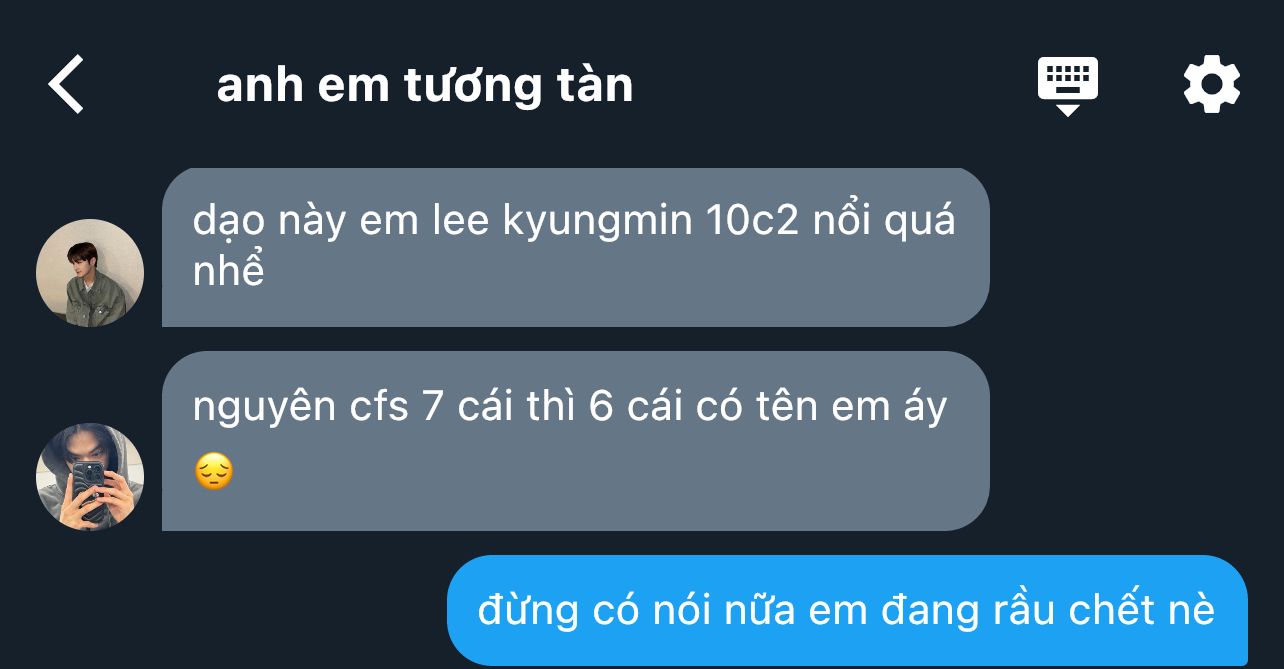
Task: Select the message starting with dạo này em
Action: click(575, 247)
